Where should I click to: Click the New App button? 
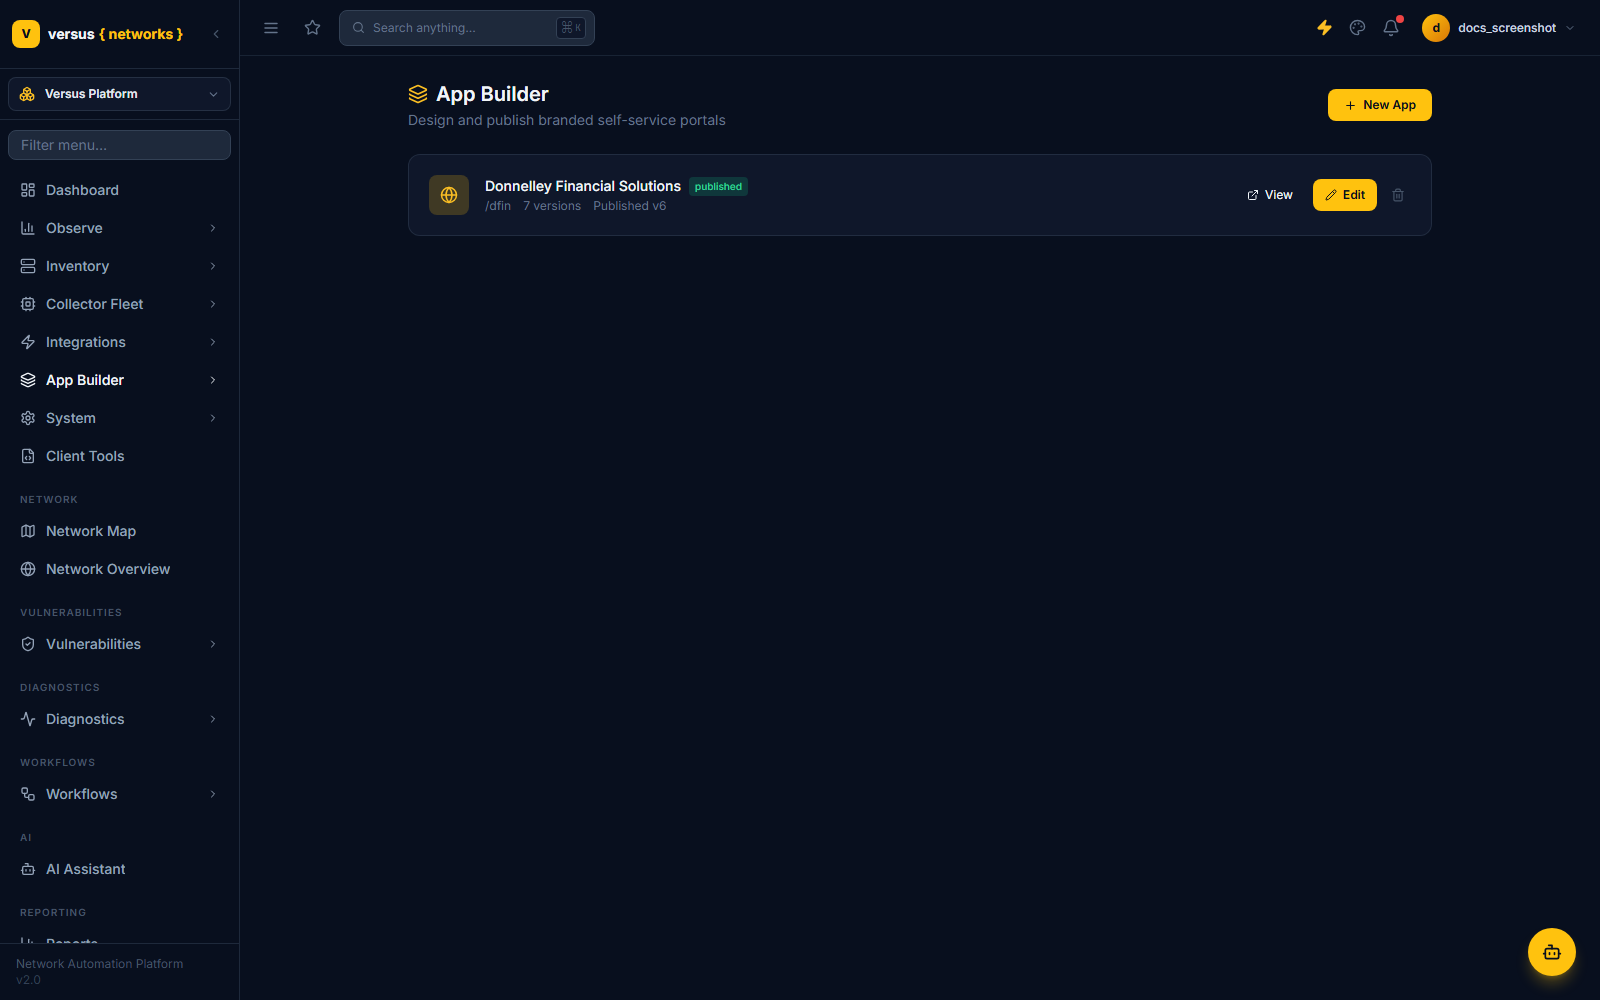click(x=1380, y=105)
